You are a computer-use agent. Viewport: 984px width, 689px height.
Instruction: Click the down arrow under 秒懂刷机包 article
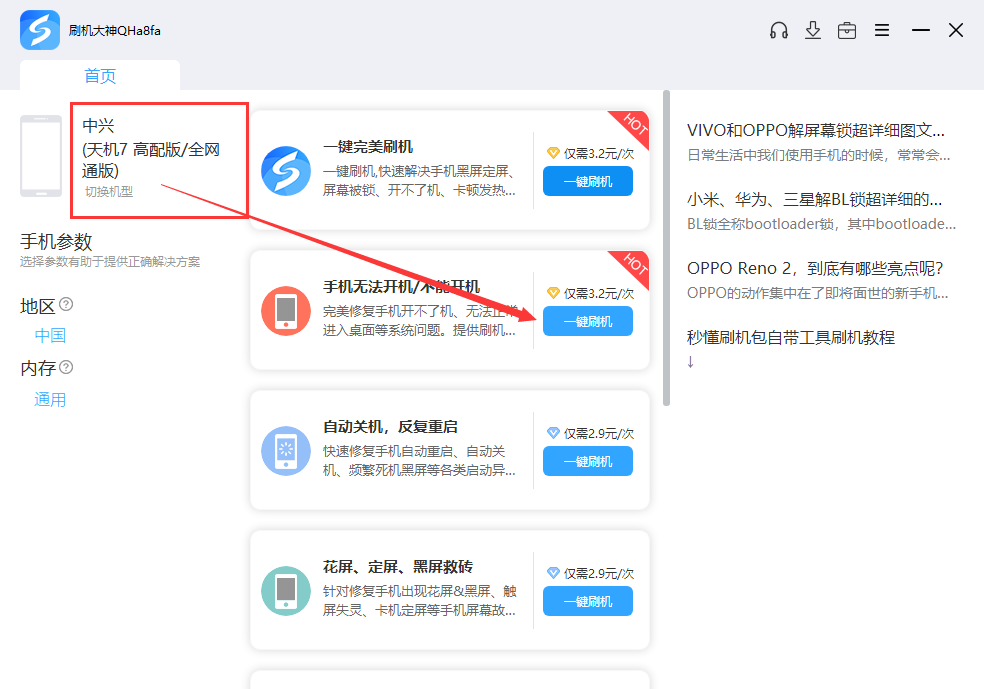point(692,361)
